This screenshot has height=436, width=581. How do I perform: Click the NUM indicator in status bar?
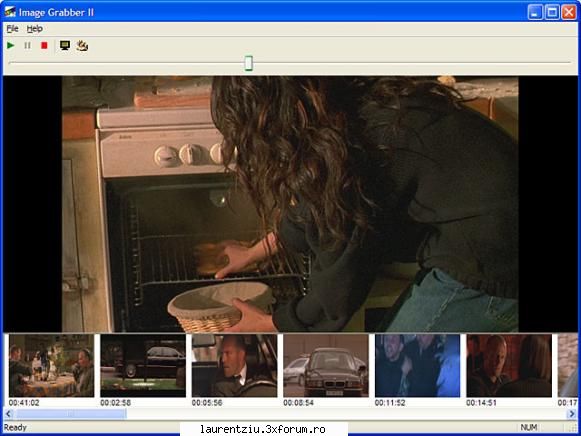pyautogui.click(x=529, y=427)
